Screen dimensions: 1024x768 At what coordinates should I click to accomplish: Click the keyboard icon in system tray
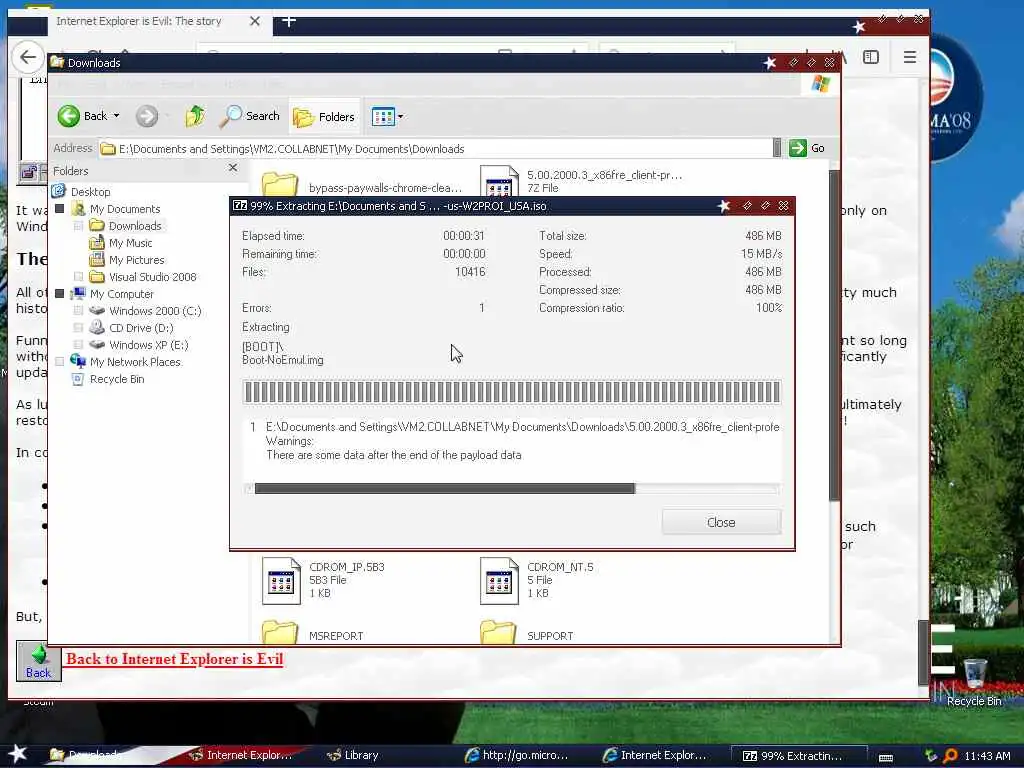coord(886,757)
